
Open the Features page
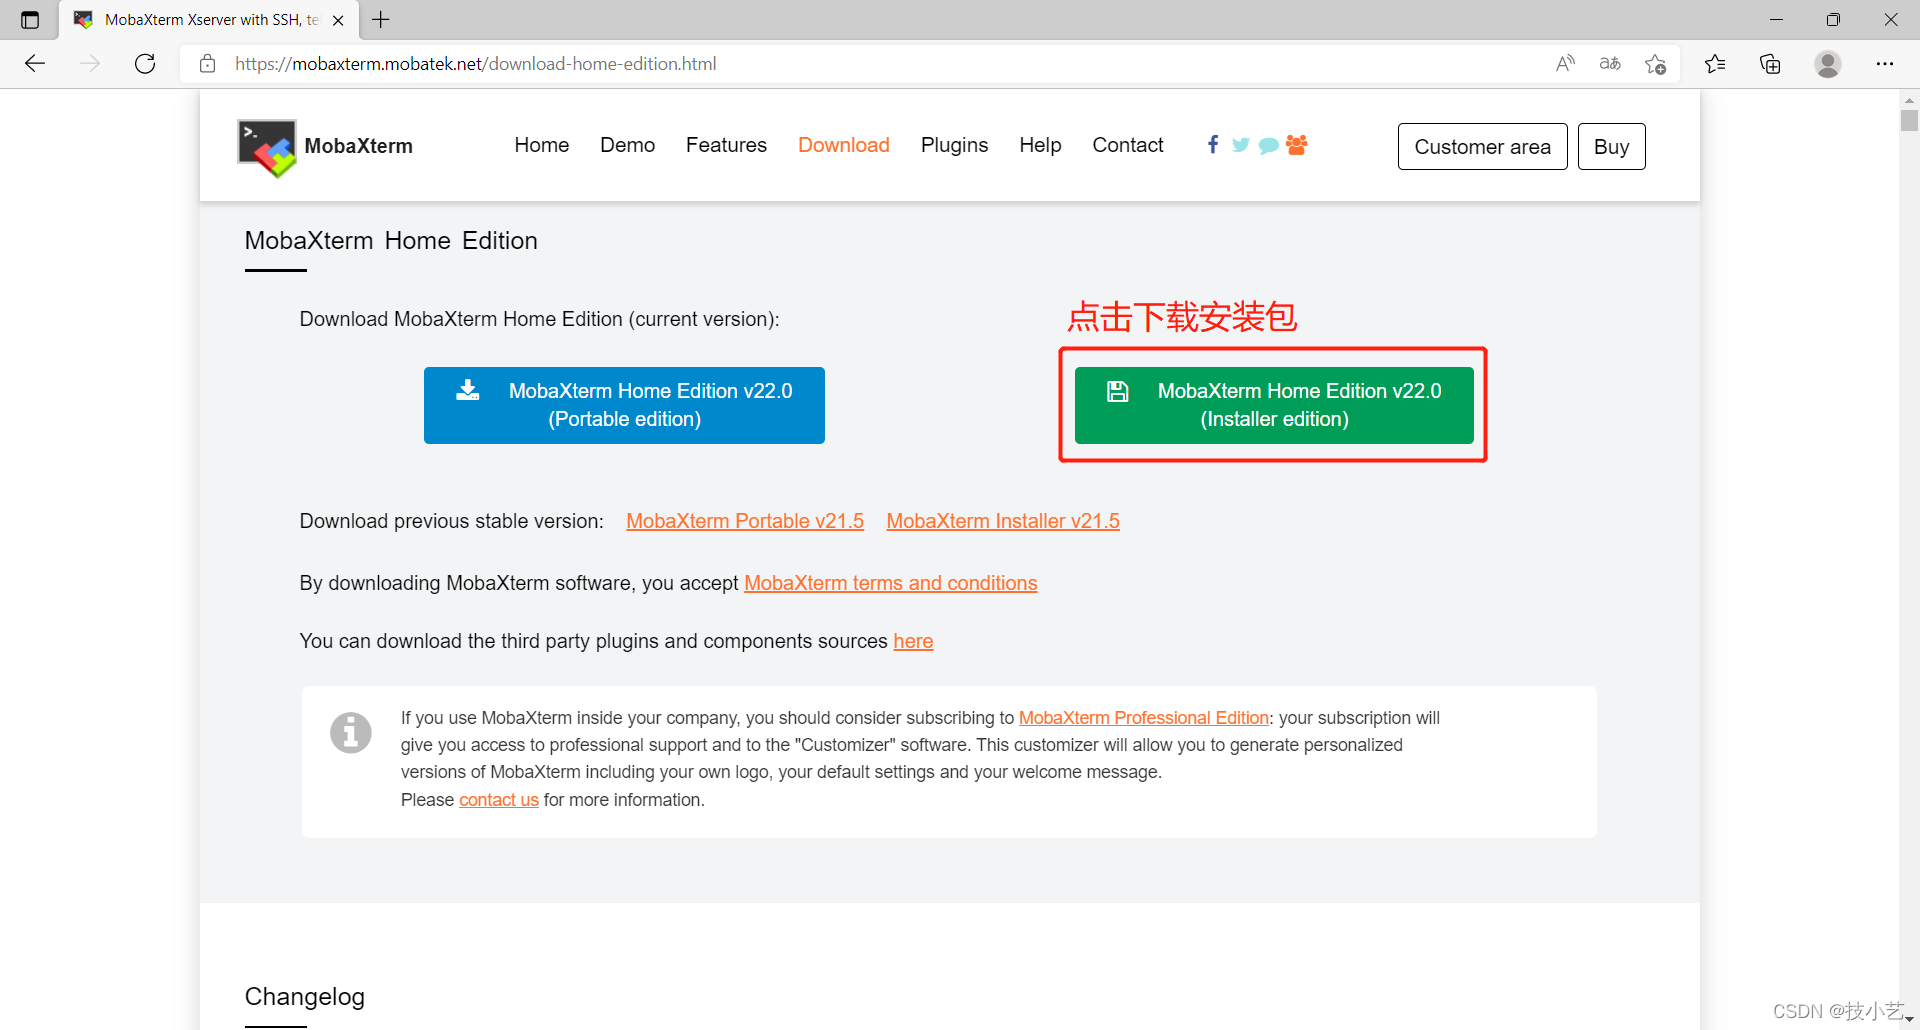pyautogui.click(x=726, y=145)
